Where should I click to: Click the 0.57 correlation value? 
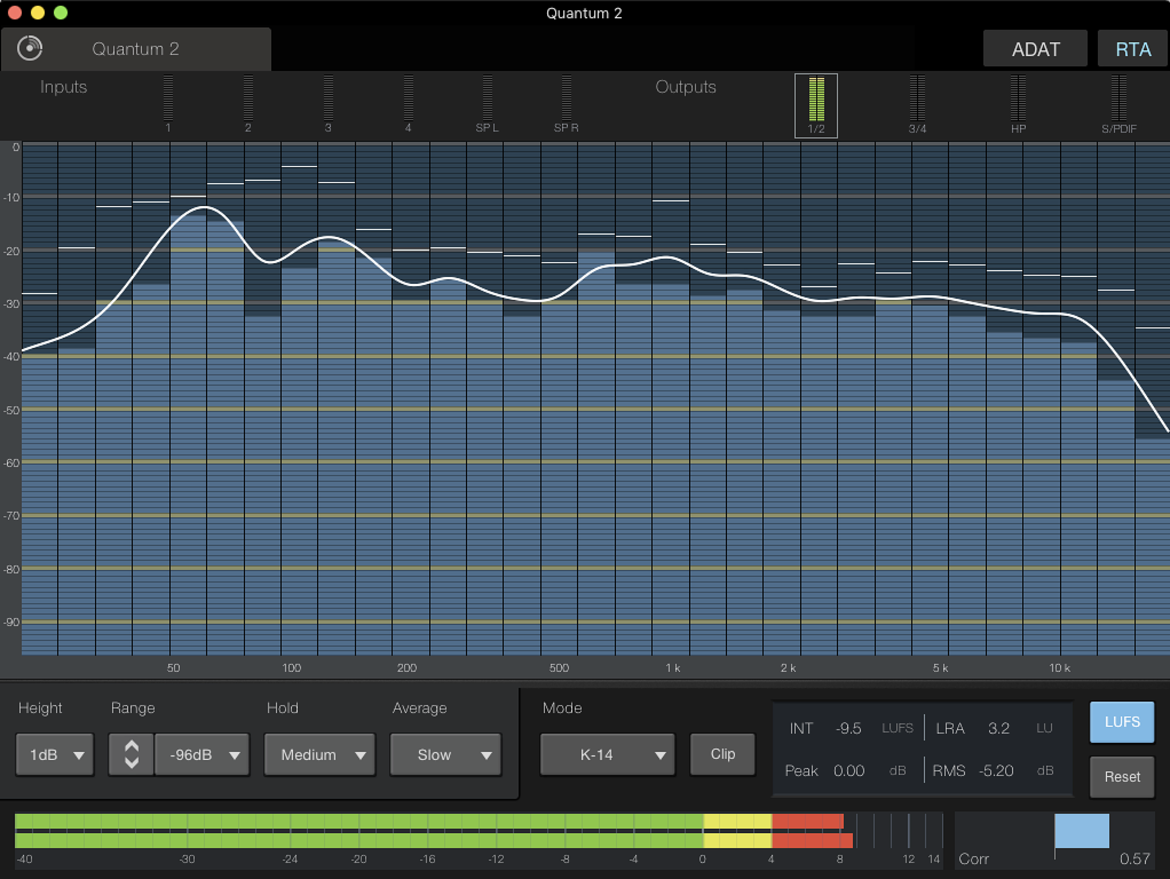pyautogui.click(x=1134, y=859)
